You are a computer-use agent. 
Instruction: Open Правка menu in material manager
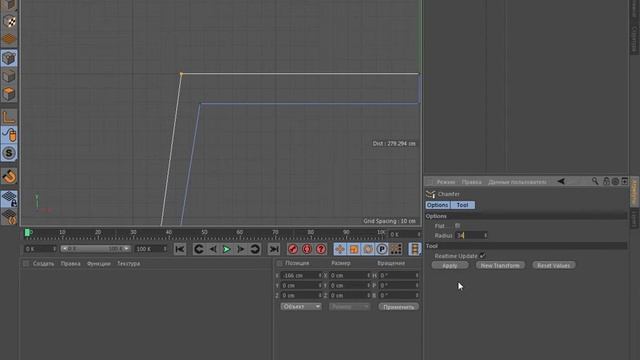point(70,264)
